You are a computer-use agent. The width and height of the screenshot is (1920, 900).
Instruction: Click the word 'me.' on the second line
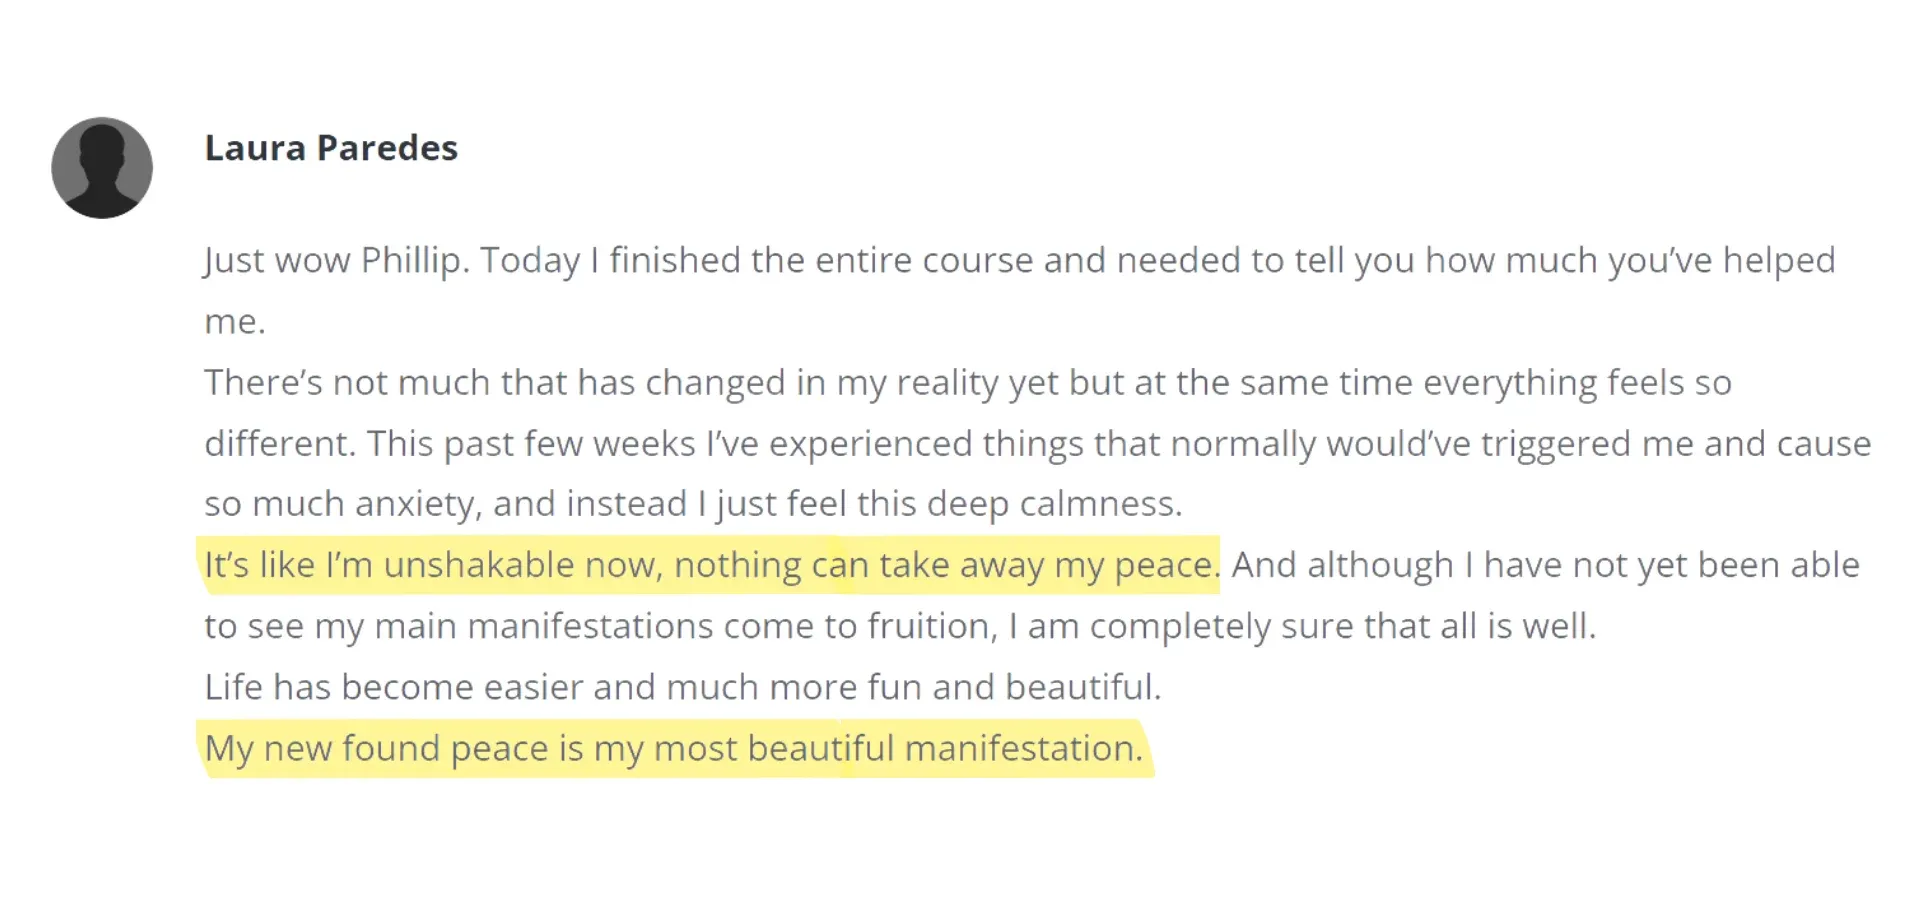pos(235,322)
